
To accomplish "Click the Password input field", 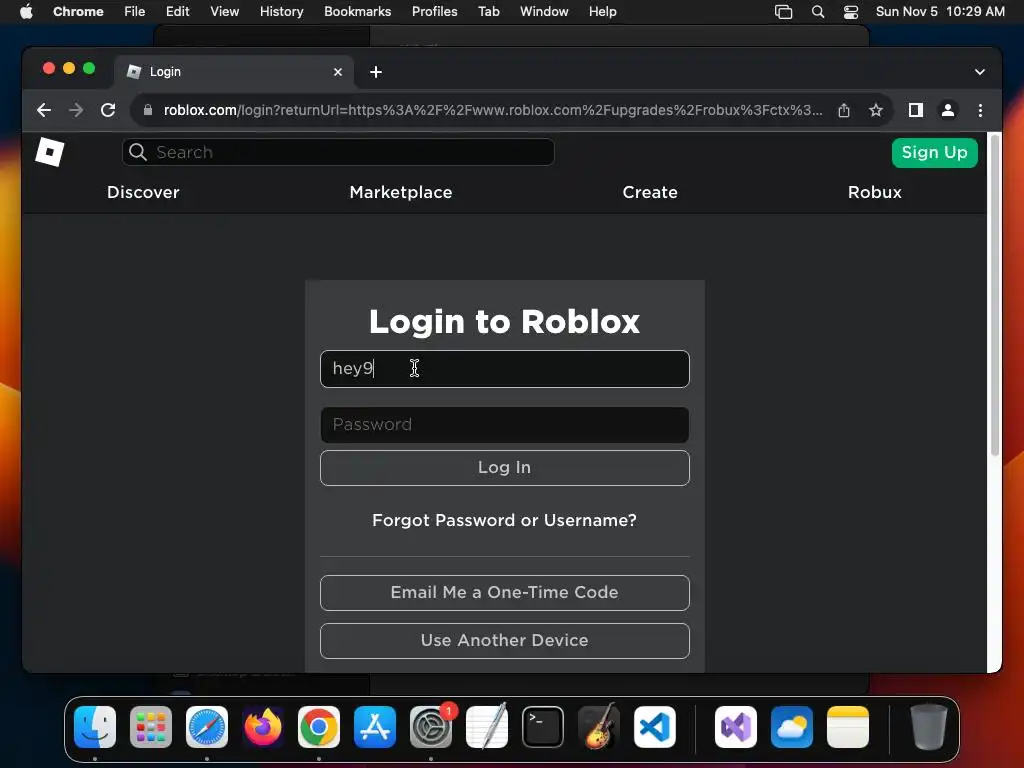I will [505, 425].
